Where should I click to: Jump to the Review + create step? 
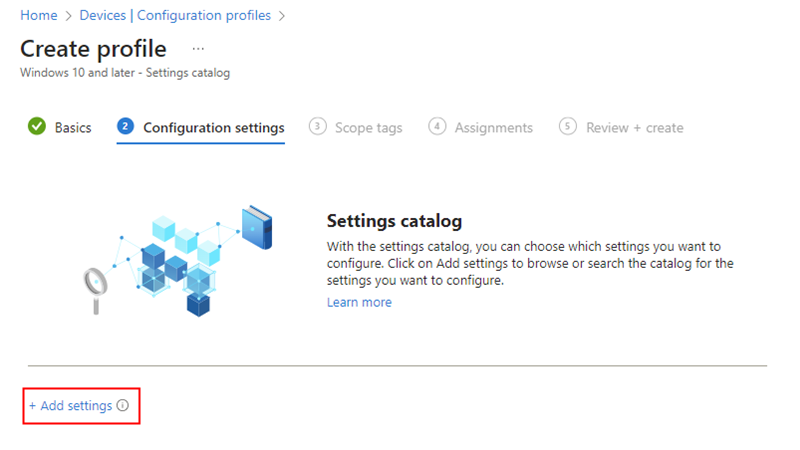pyautogui.click(x=634, y=128)
